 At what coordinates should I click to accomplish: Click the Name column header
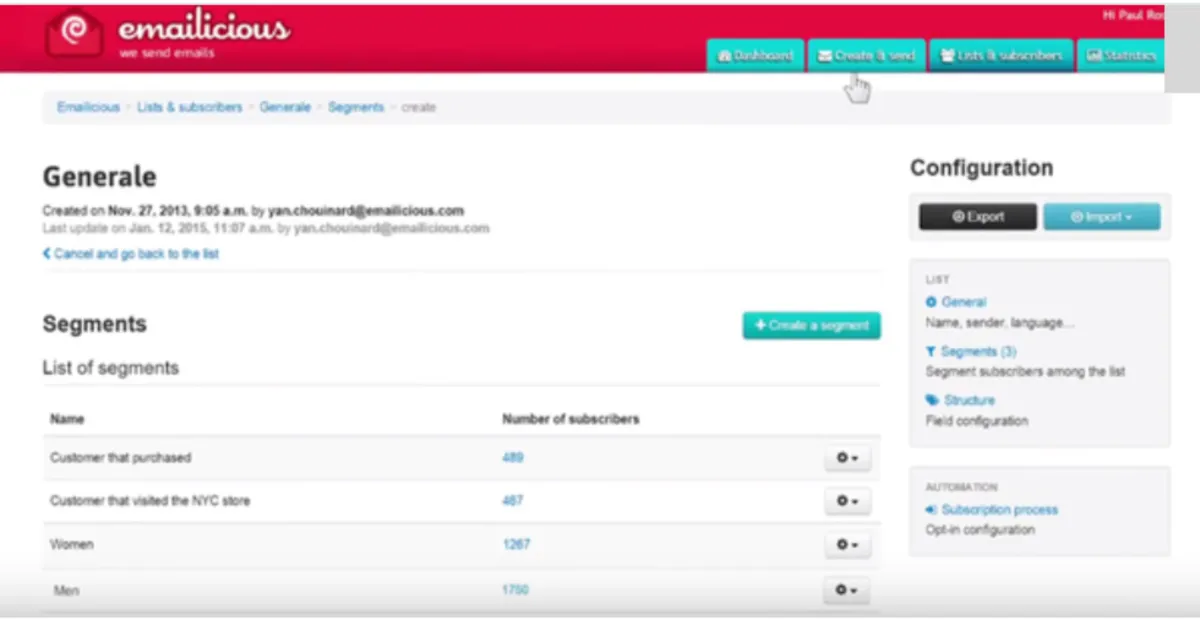click(x=67, y=419)
